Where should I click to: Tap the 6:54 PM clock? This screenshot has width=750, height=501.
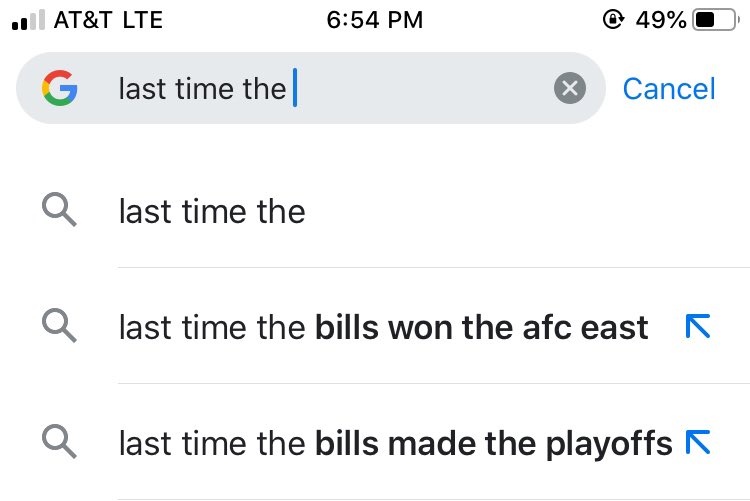(375, 20)
